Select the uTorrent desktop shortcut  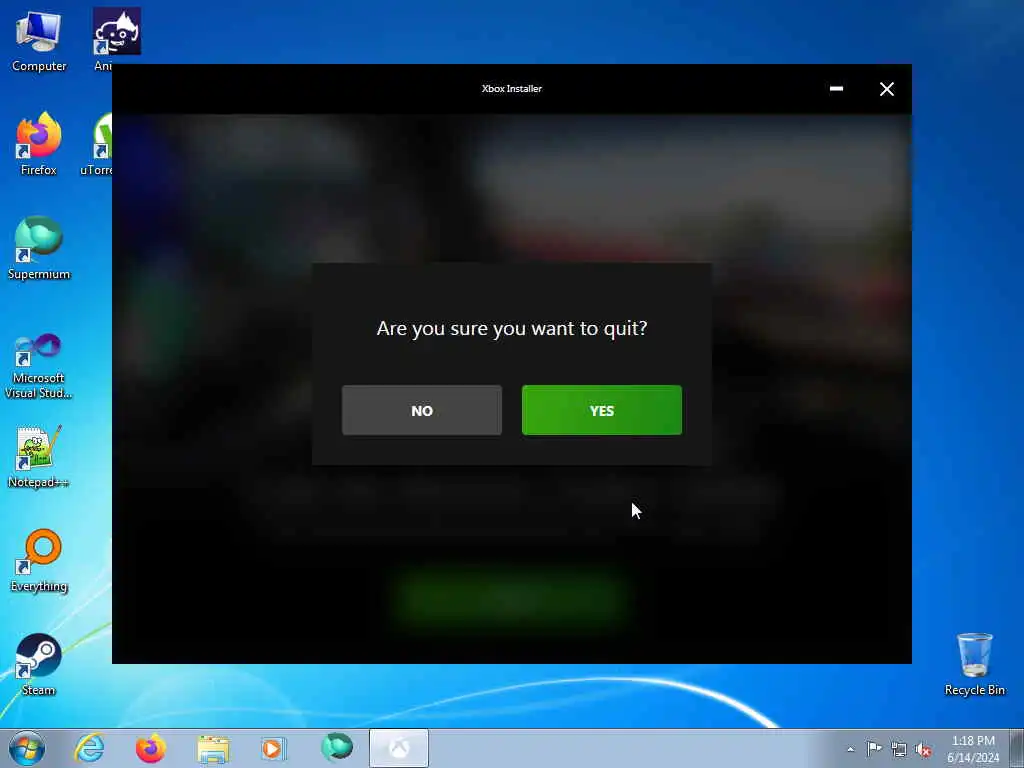(99, 144)
